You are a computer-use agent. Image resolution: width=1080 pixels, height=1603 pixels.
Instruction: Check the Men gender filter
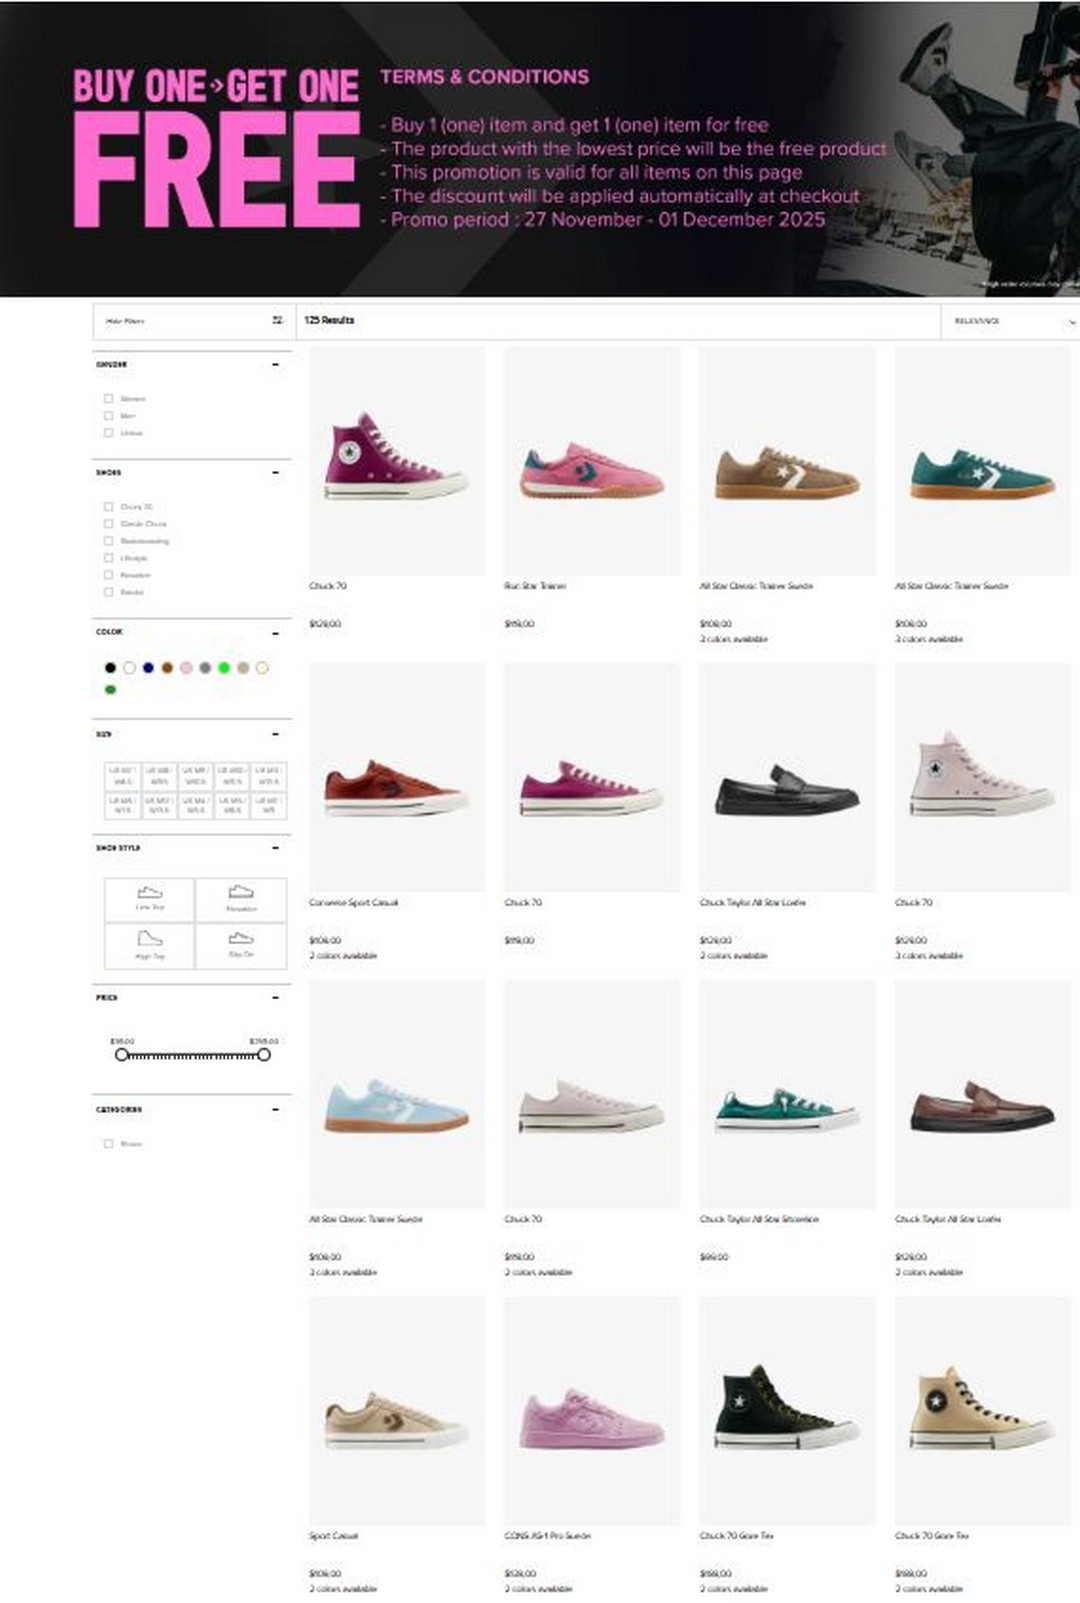point(108,415)
